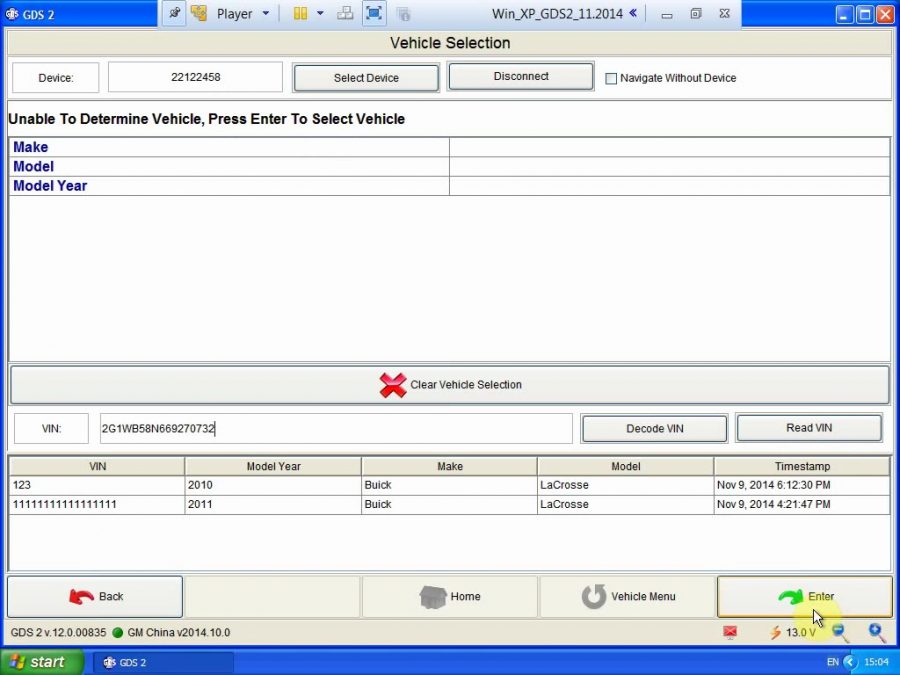Click the zoom out magnifier icon
The height and width of the screenshot is (675, 900).
point(839,632)
